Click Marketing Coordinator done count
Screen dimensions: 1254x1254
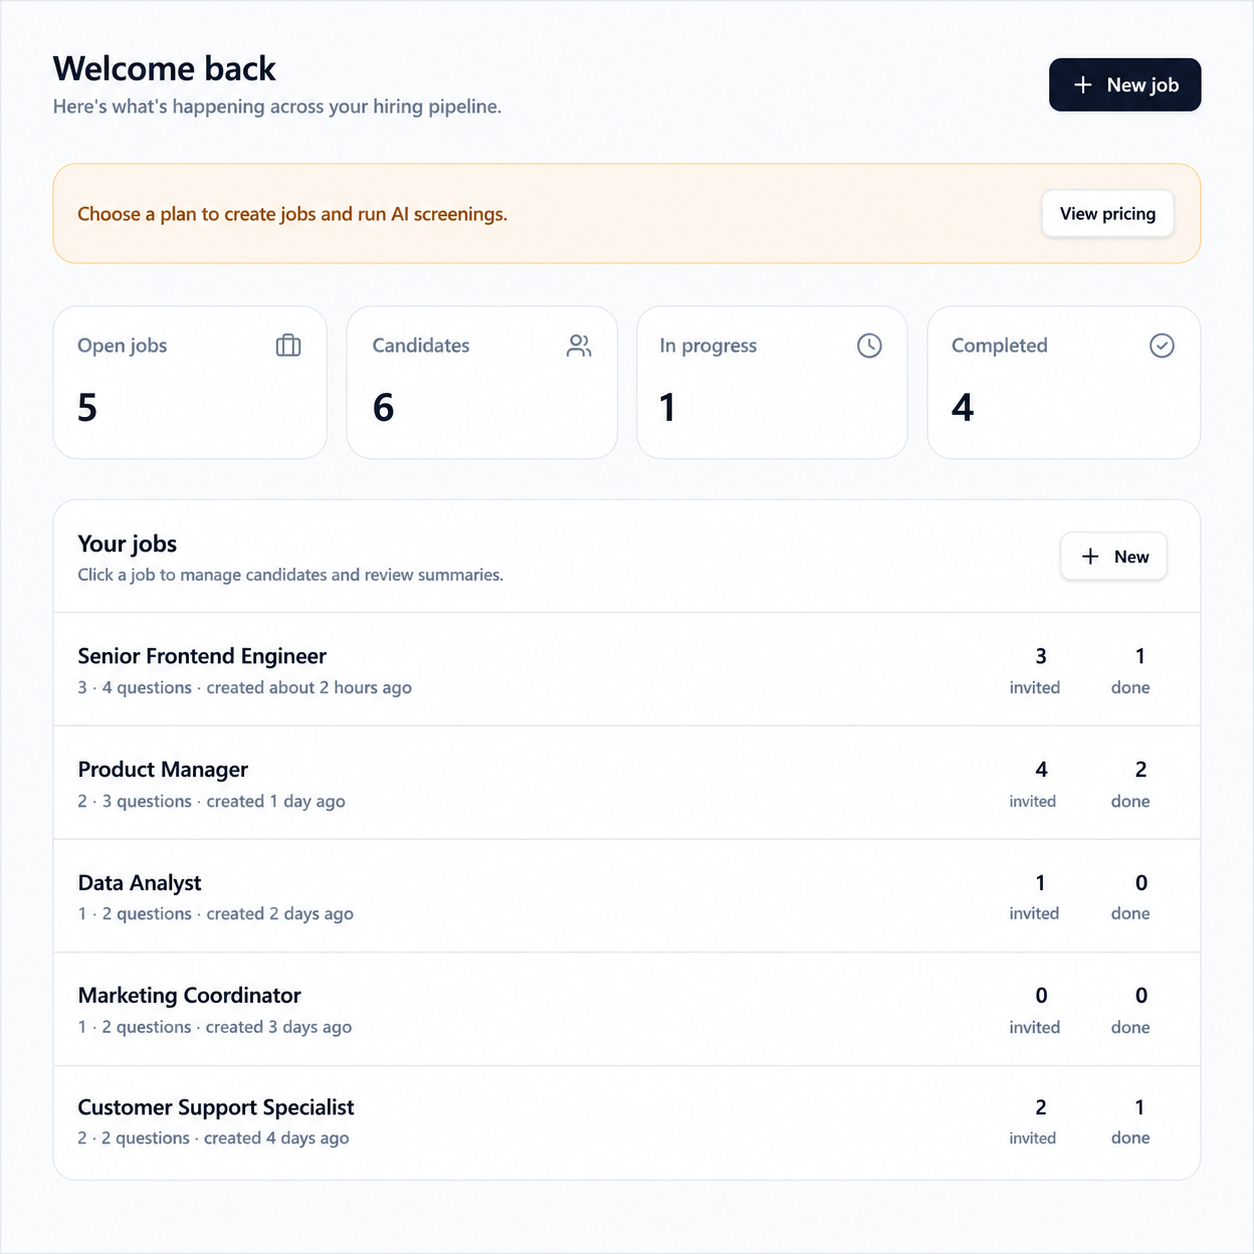point(1141,995)
